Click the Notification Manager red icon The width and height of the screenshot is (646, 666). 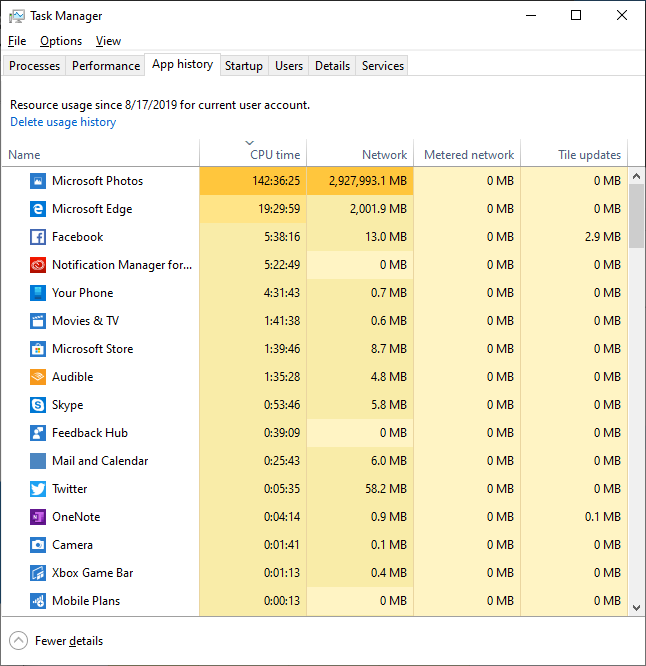pyautogui.click(x=38, y=265)
